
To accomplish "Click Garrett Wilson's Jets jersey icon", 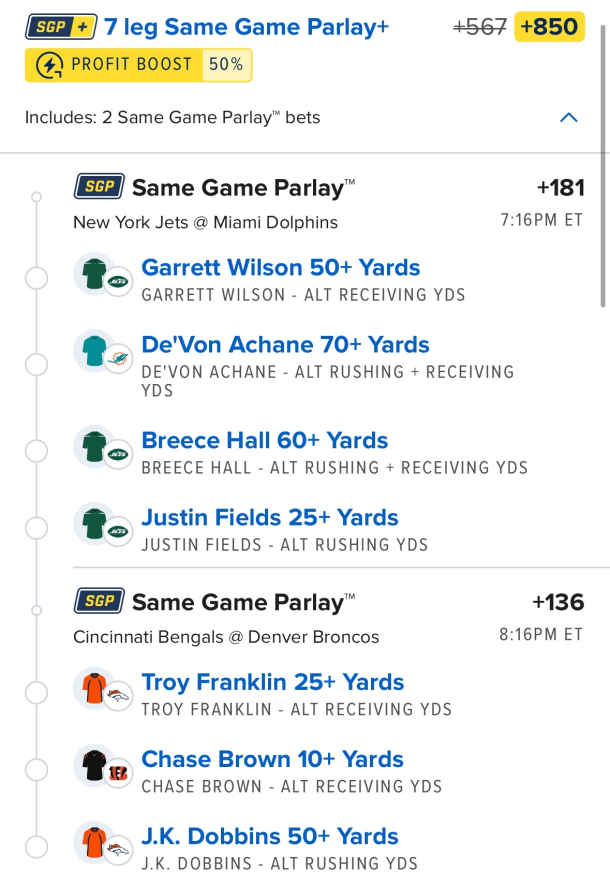I will tap(92, 273).
